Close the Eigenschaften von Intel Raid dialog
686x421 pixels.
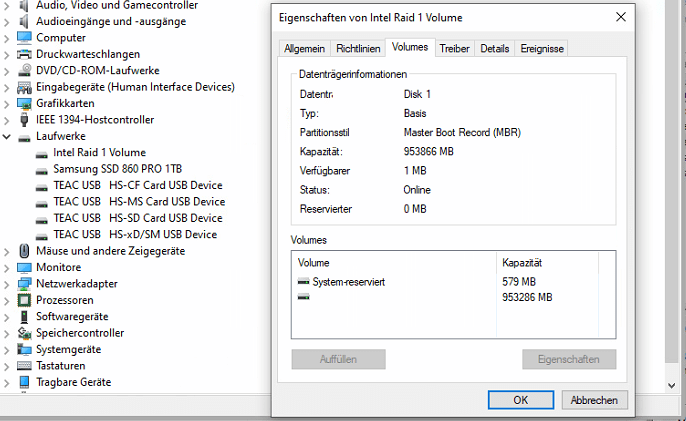click(x=621, y=17)
